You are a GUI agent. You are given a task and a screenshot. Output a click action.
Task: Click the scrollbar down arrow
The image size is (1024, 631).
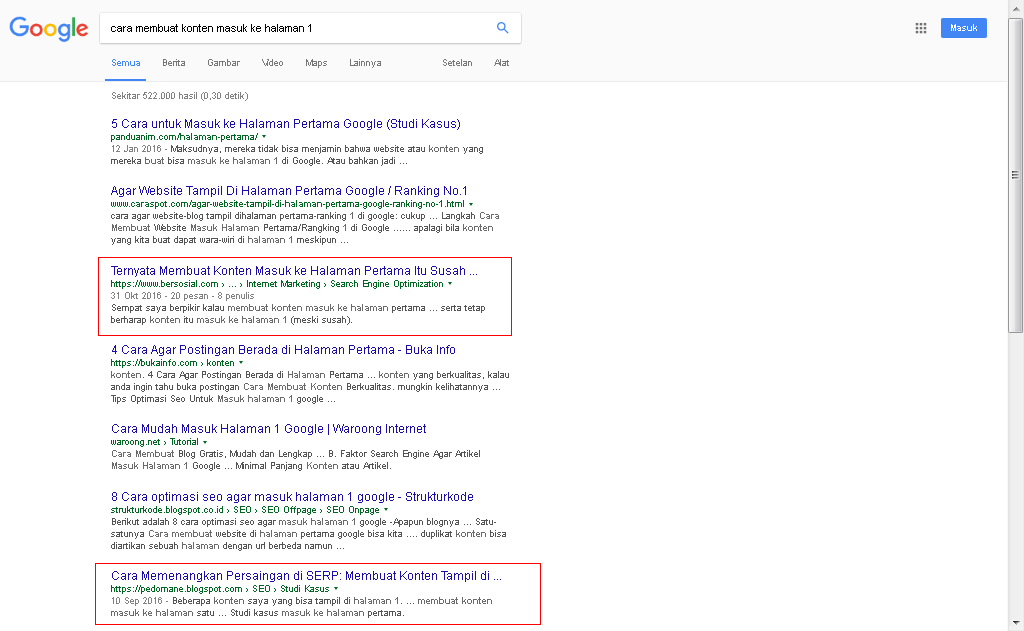tap(1015, 624)
